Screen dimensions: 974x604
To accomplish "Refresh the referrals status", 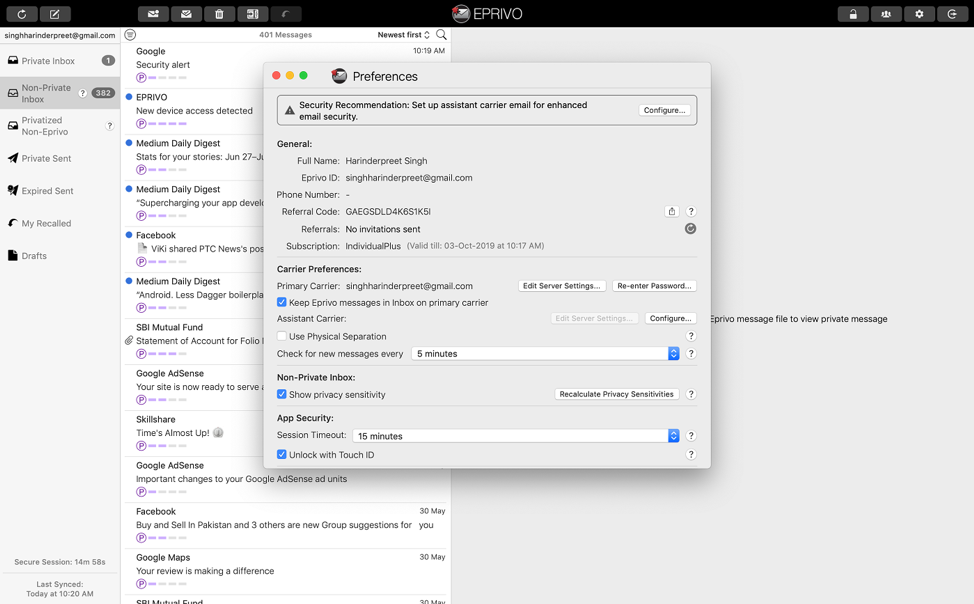I will tap(690, 229).
